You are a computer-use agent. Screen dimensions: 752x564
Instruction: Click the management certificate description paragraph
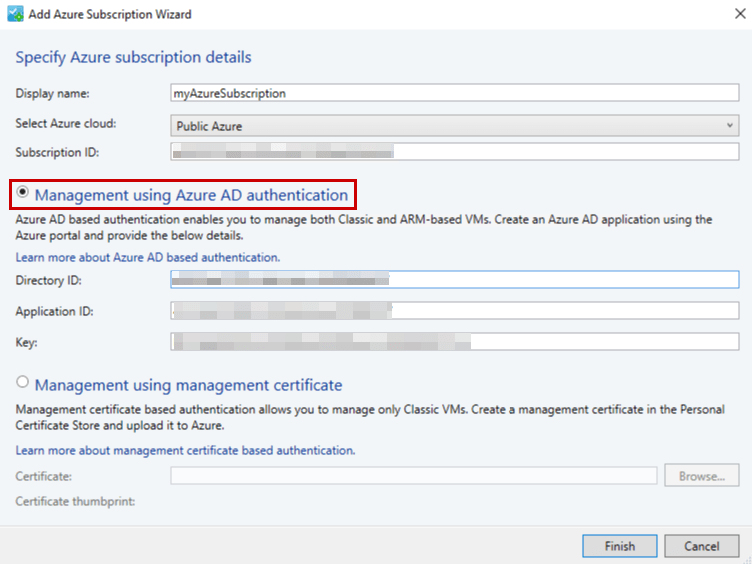click(370, 417)
